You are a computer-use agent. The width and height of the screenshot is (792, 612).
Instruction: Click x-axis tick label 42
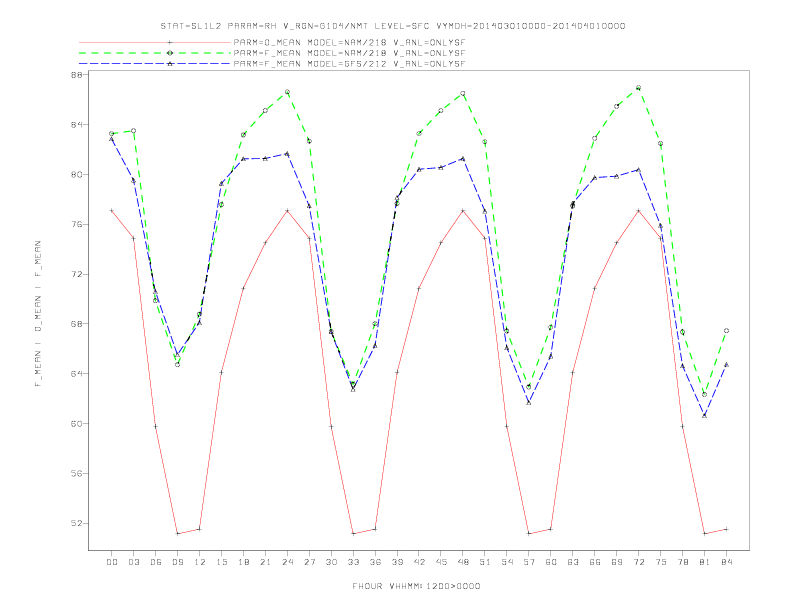(419, 562)
